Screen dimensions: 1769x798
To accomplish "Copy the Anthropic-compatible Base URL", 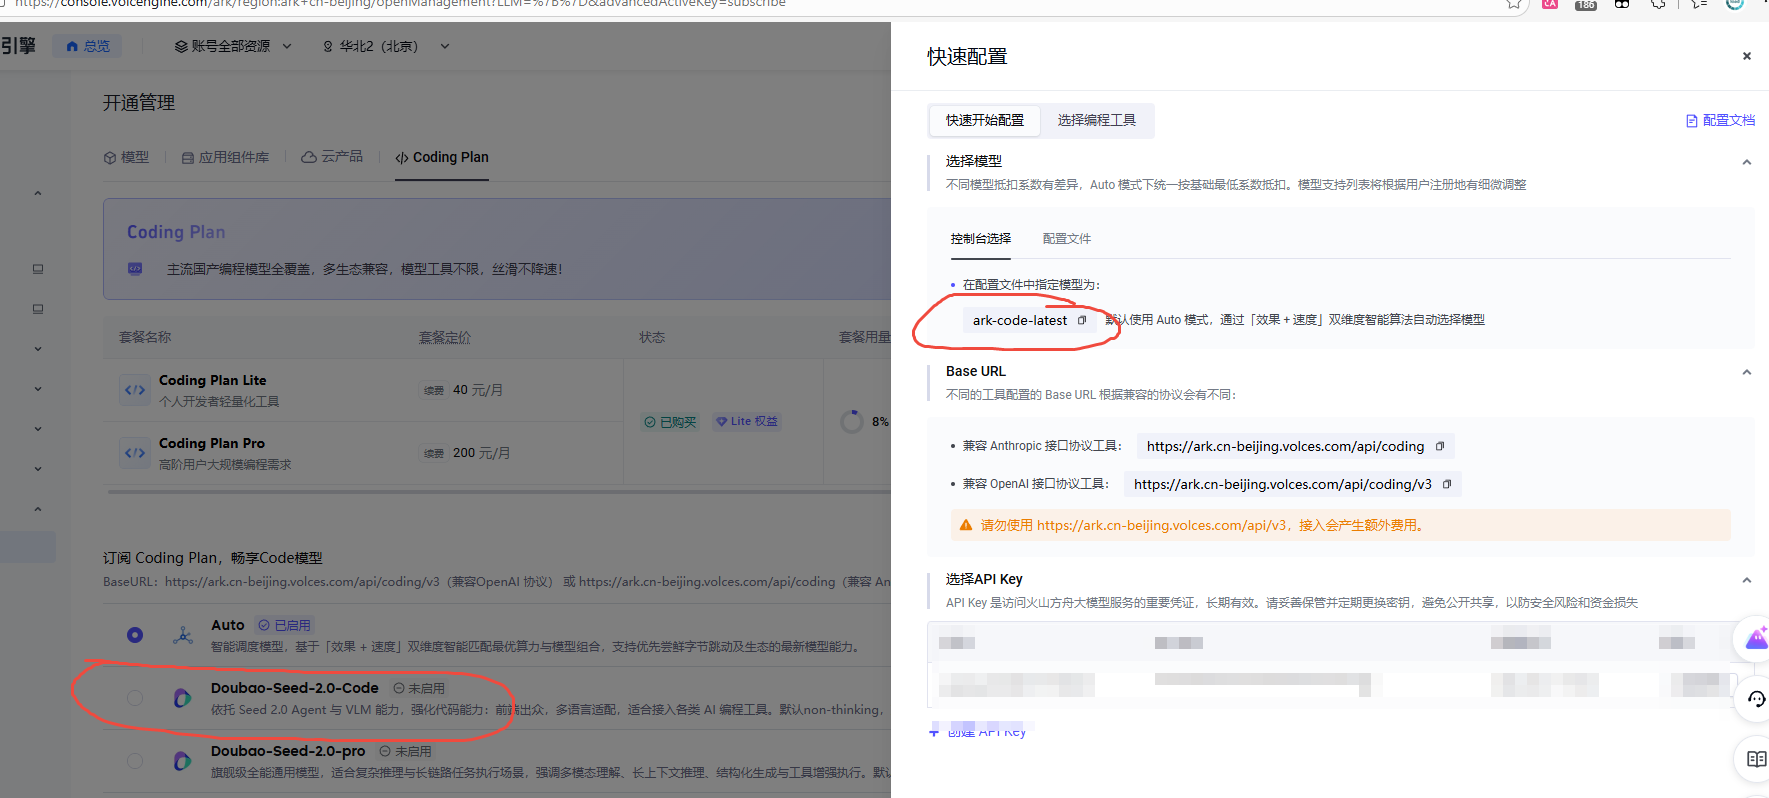I will (1440, 446).
